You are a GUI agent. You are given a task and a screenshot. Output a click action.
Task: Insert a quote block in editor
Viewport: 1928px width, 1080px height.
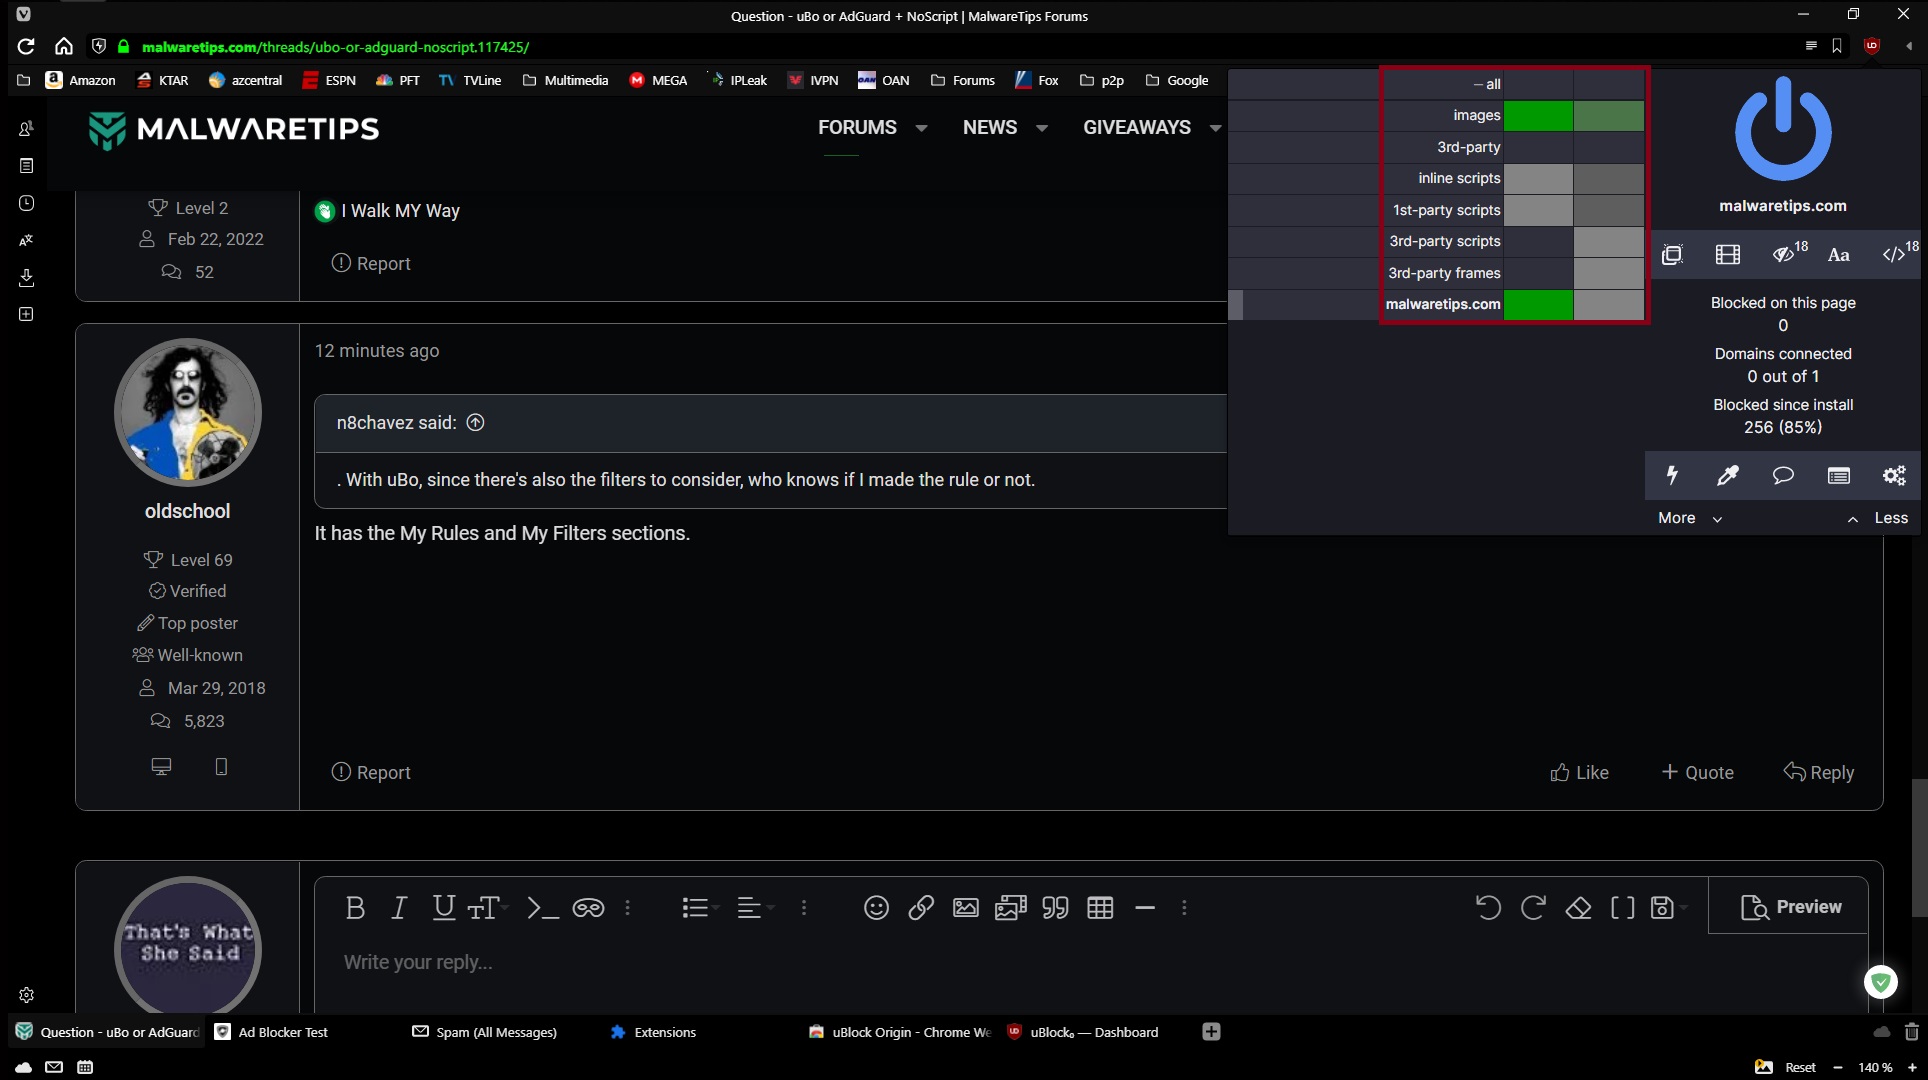point(1055,908)
